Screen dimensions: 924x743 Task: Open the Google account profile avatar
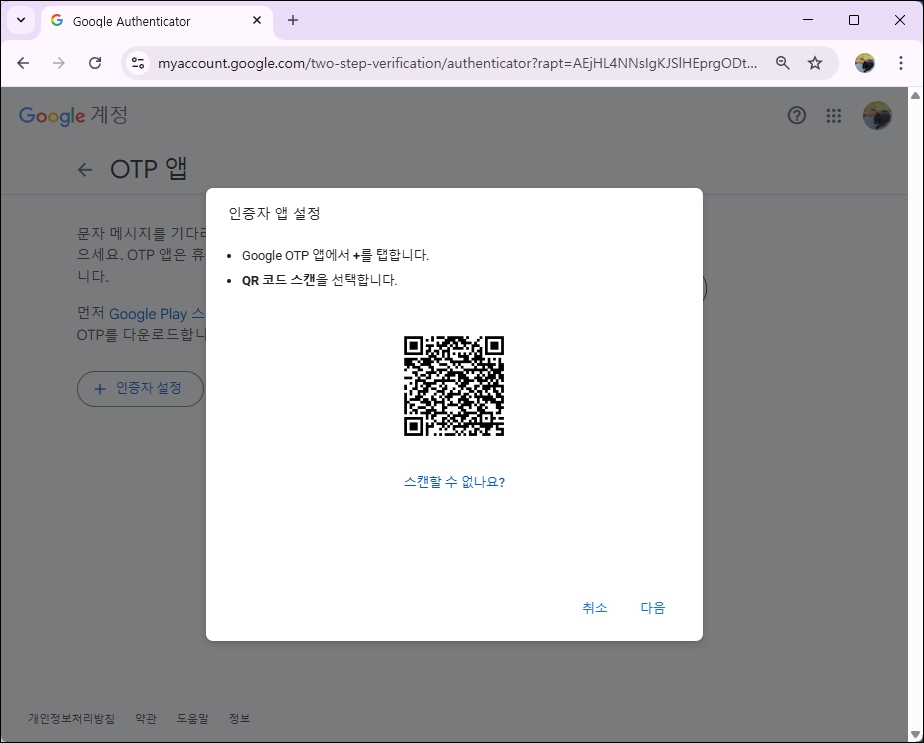pos(877,115)
